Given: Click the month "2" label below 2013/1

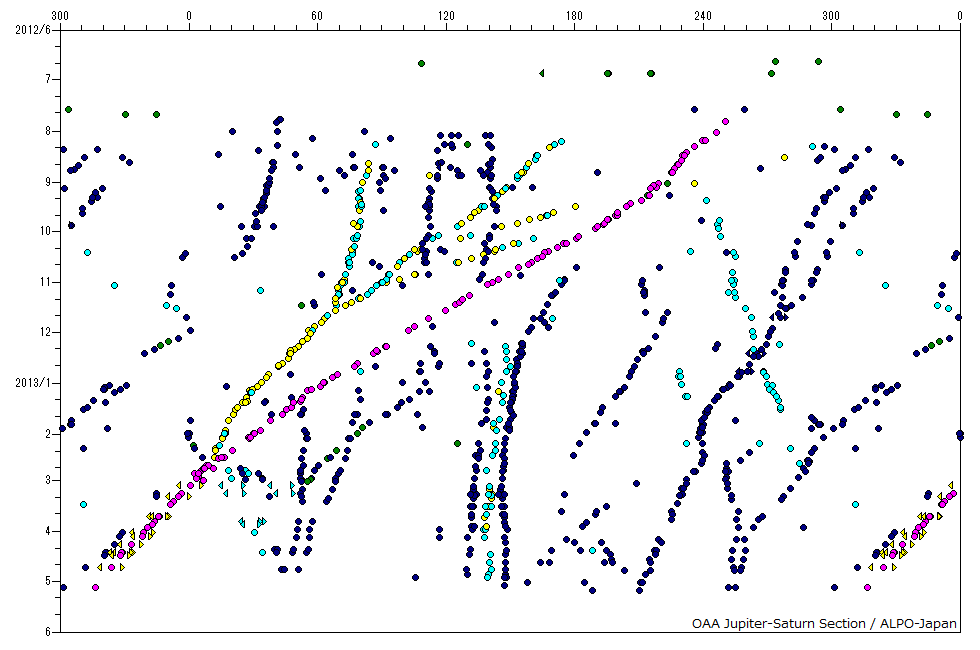Looking at the screenshot, I should [x=48, y=434].
